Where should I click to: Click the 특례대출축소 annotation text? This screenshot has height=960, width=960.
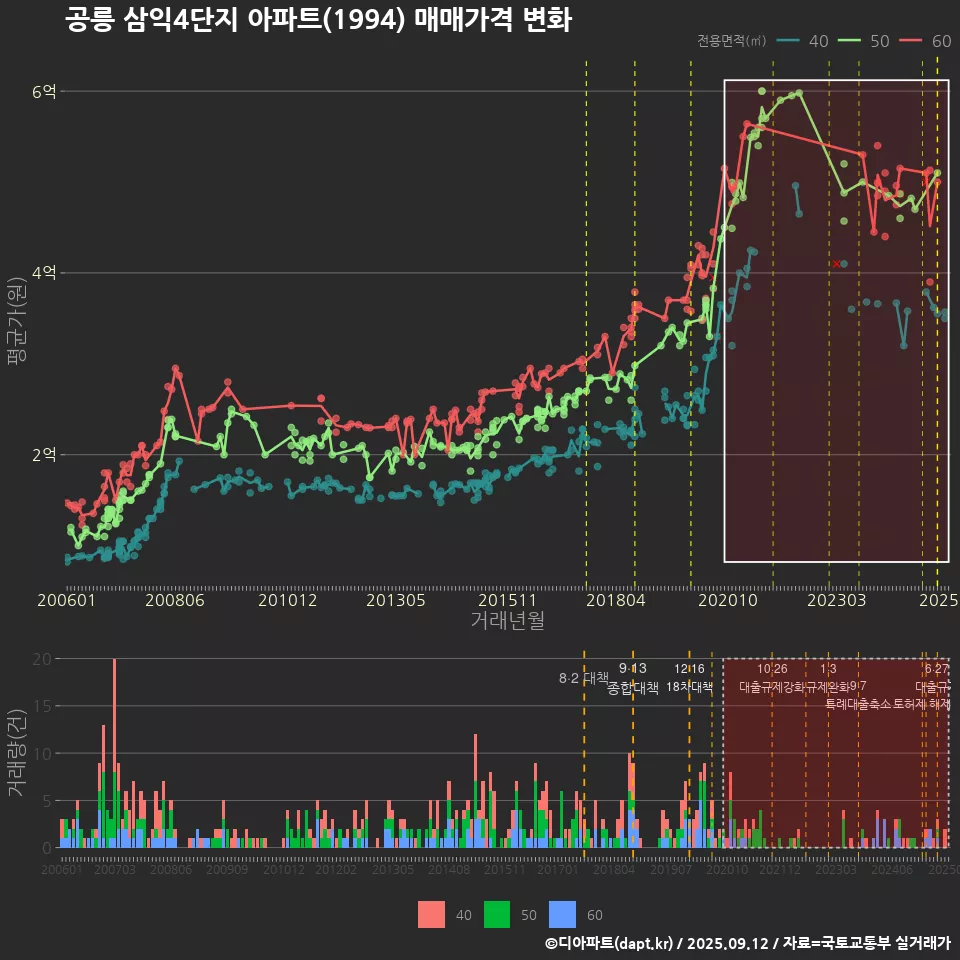[857, 704]
